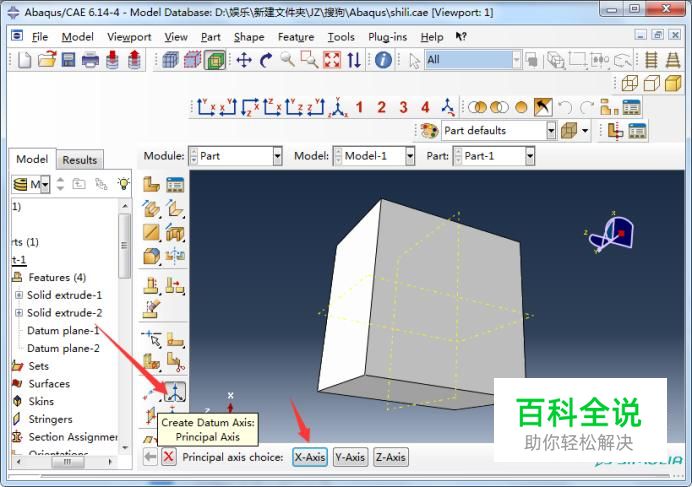Apply saved view number 1
Screen dimensions: 692x487
pyautogui.click(x=359, y=107)
